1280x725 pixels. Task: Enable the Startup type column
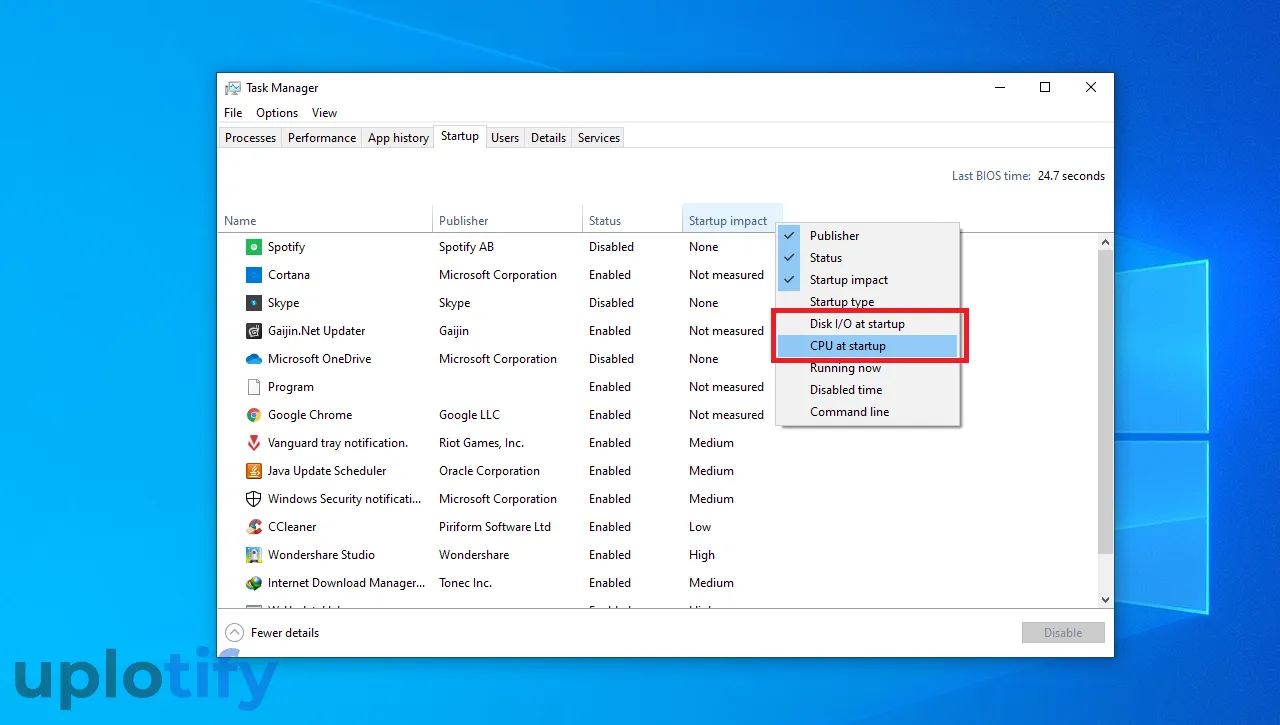[x=868, y=302]
